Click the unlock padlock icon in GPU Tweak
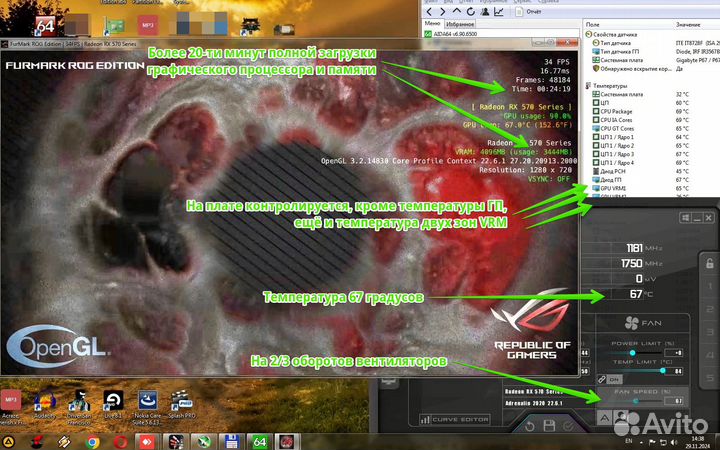 point(709,263)
